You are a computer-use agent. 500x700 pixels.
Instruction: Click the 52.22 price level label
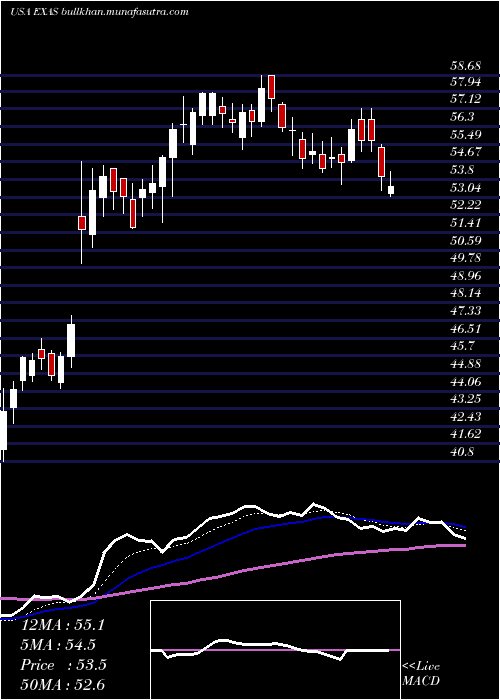(x=465, y=205)
